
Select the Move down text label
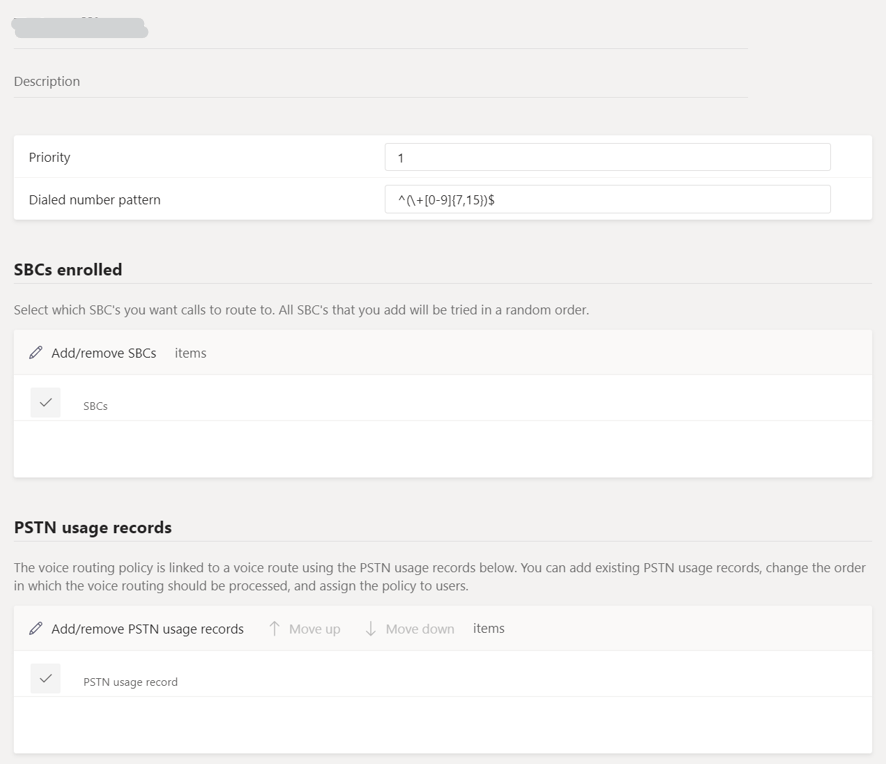(420, 629)
